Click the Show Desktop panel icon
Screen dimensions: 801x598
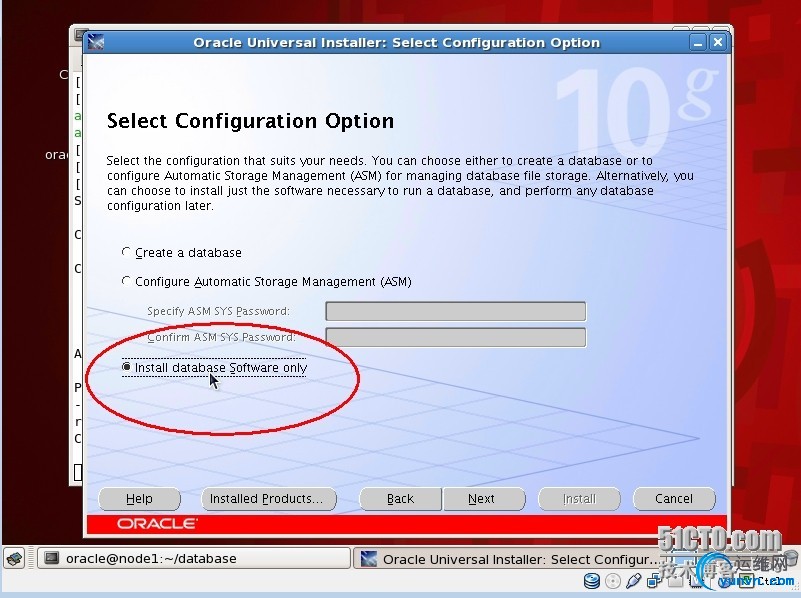15,558
